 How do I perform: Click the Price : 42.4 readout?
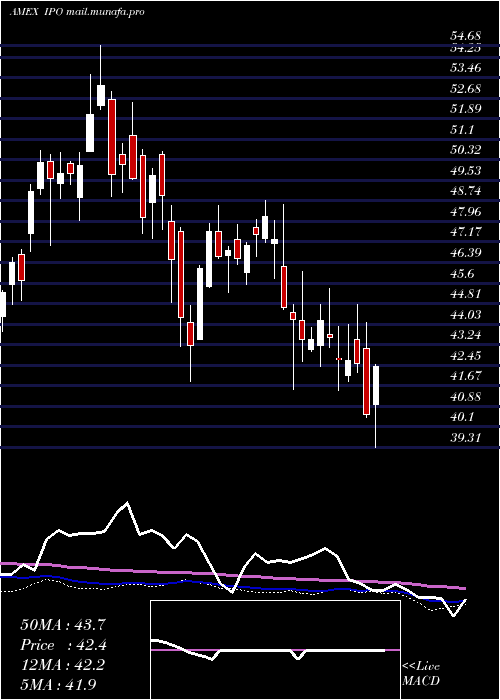[x=63, y=645]
